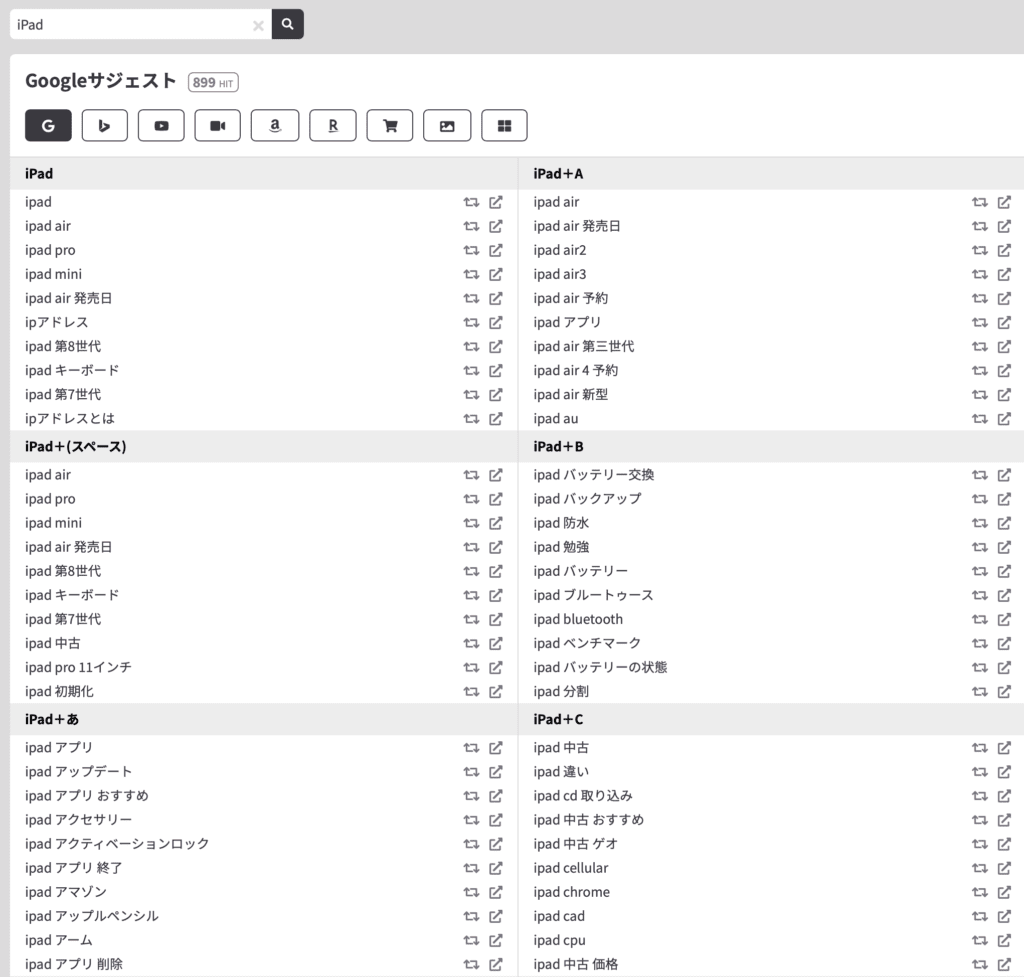
Task: Select suggestion text 'ipad 中古 価格'
Action: pos(575,964)
